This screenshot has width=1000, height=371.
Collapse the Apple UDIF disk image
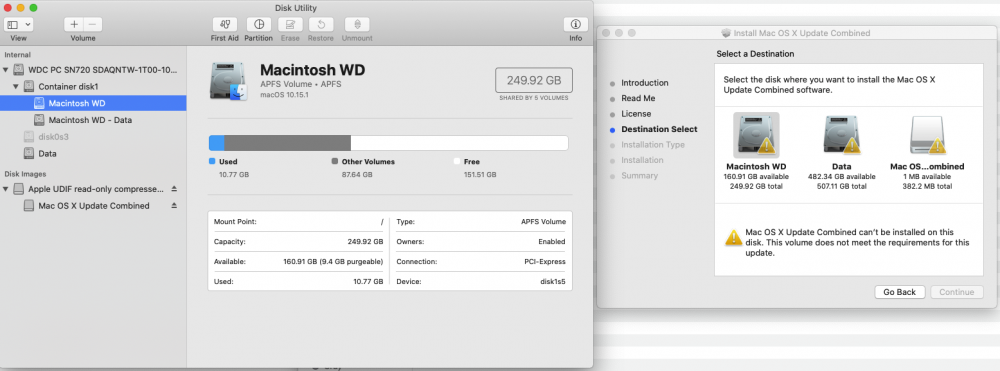click(x=6, y=189)
